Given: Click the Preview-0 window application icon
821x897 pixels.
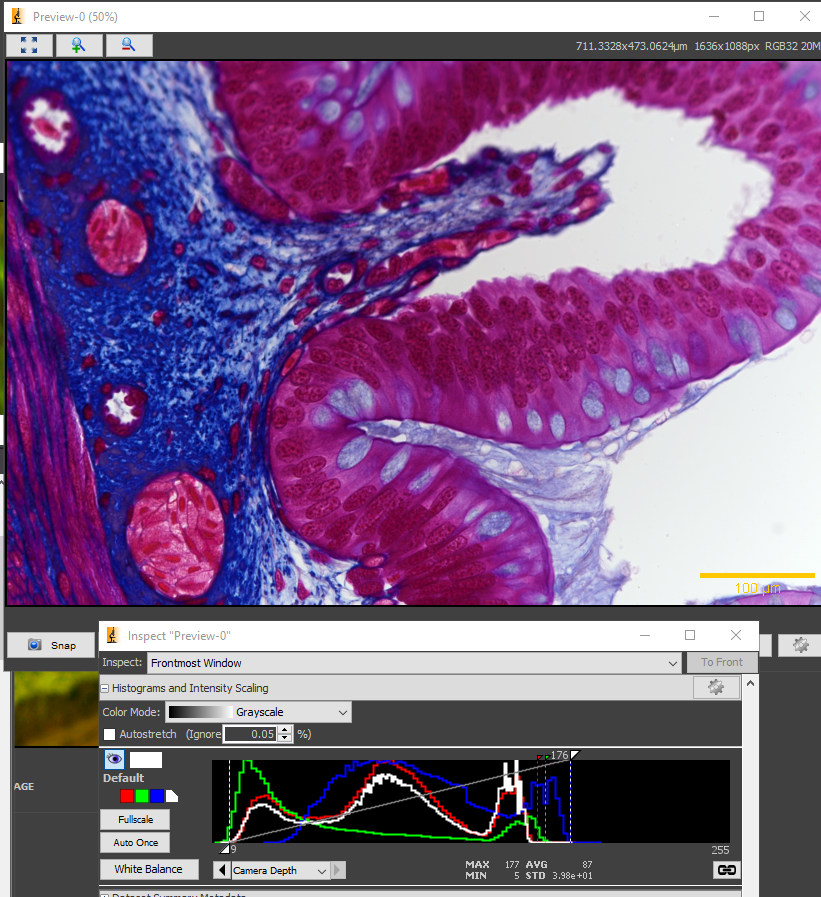Looking at the screenshot, I should [x=18, y=16].
